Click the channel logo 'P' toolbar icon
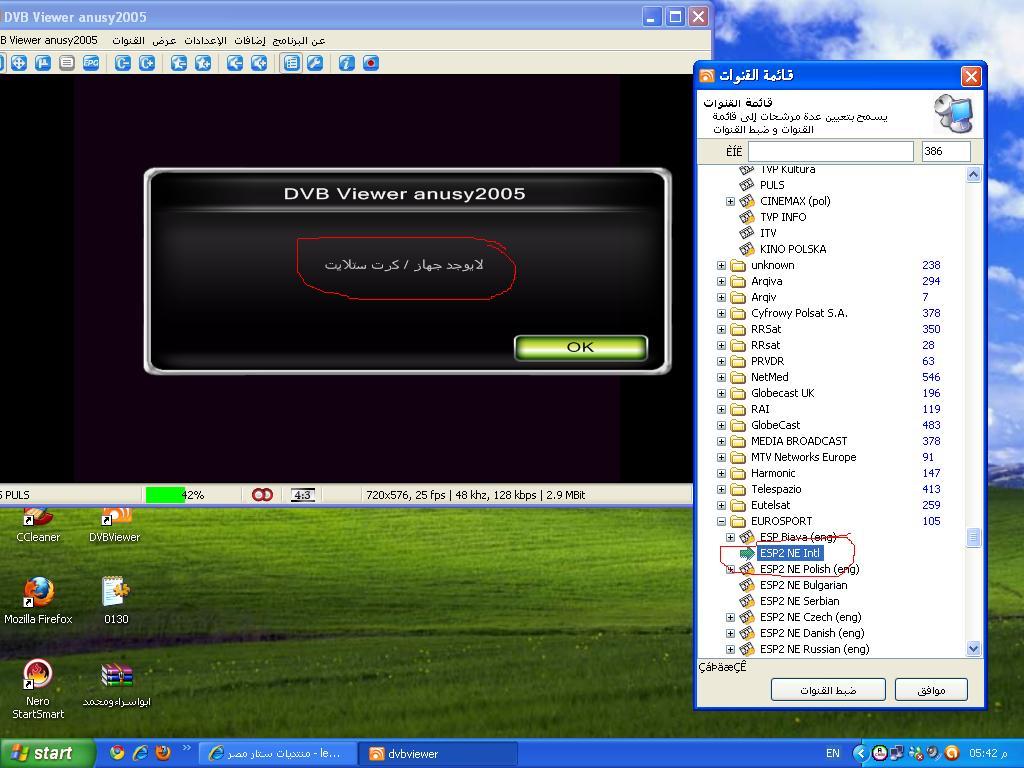The height and width of the screenshot is (768, 1024). point(43,63)
